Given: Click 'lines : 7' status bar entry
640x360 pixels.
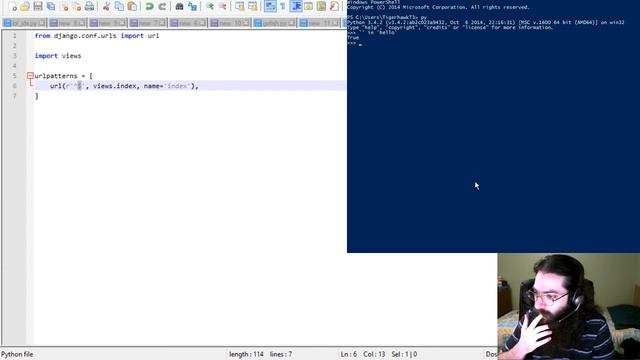Looking at the screenshot, I should click(x=281, y=354).
